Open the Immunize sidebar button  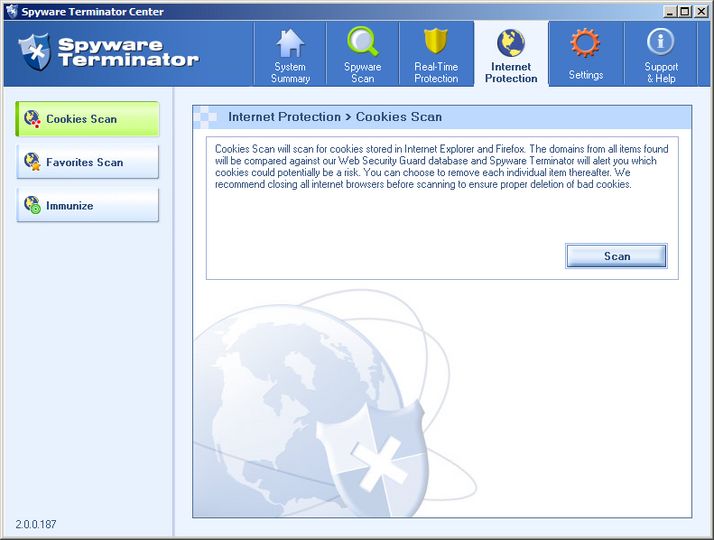pos(87,205)
